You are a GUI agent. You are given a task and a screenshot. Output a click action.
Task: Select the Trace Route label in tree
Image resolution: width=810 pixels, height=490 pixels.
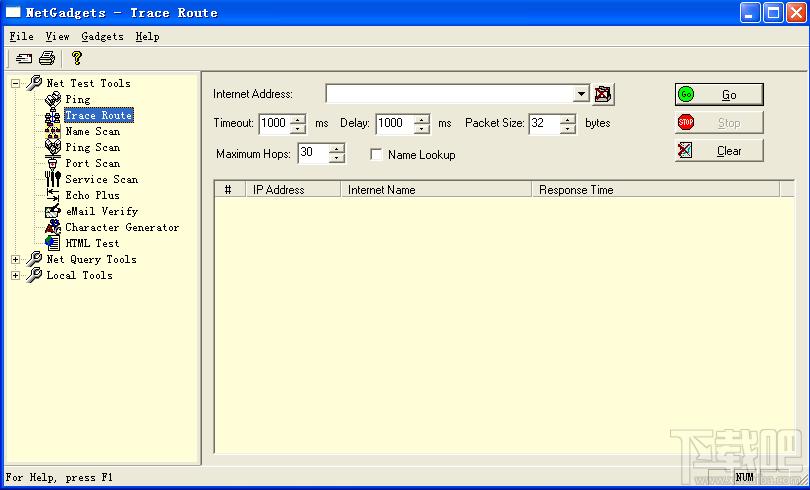[x=99, y=115]
